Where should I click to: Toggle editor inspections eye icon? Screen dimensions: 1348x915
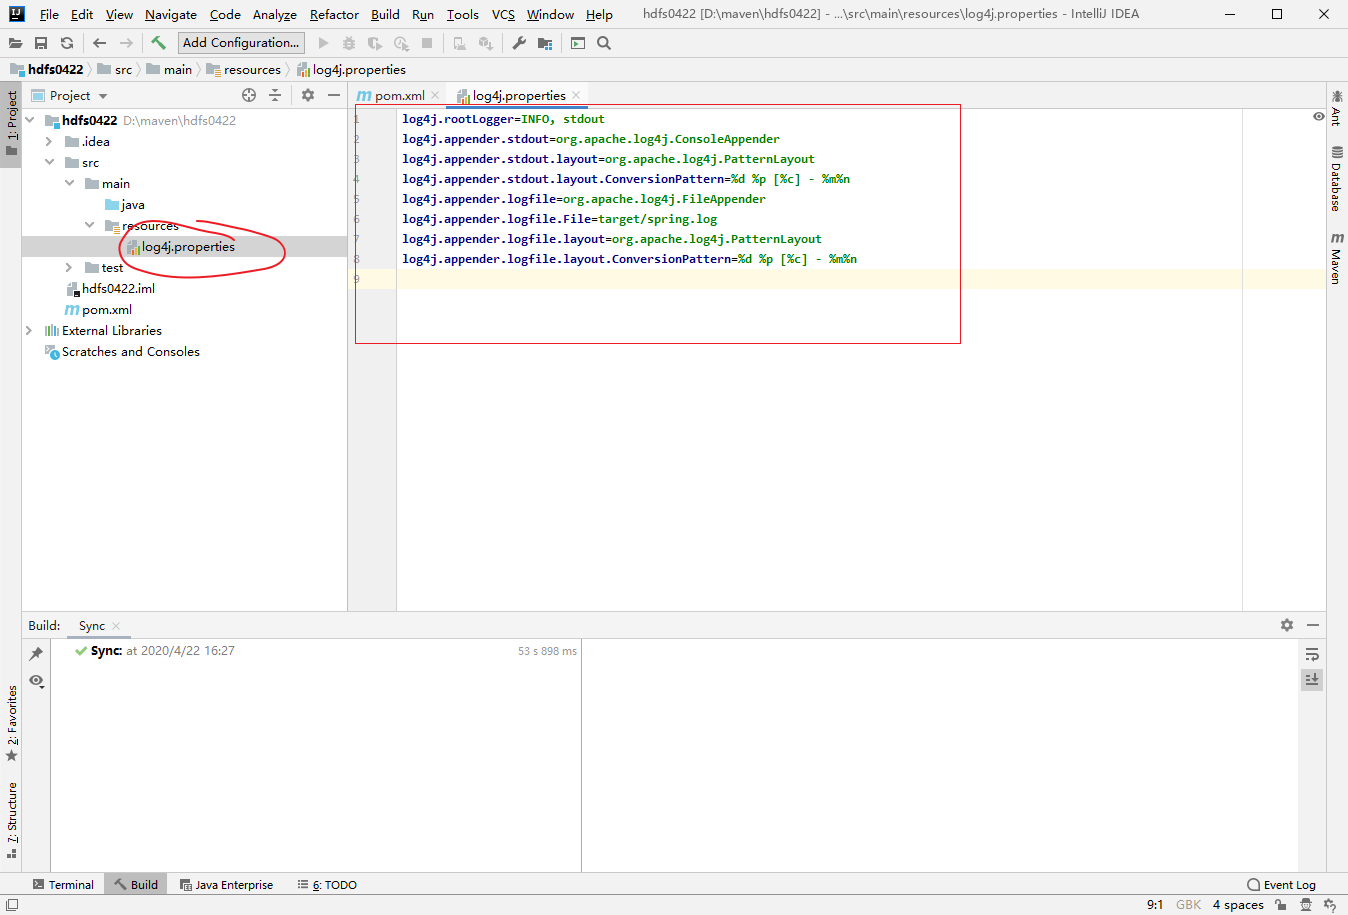tap(1319, 117)
